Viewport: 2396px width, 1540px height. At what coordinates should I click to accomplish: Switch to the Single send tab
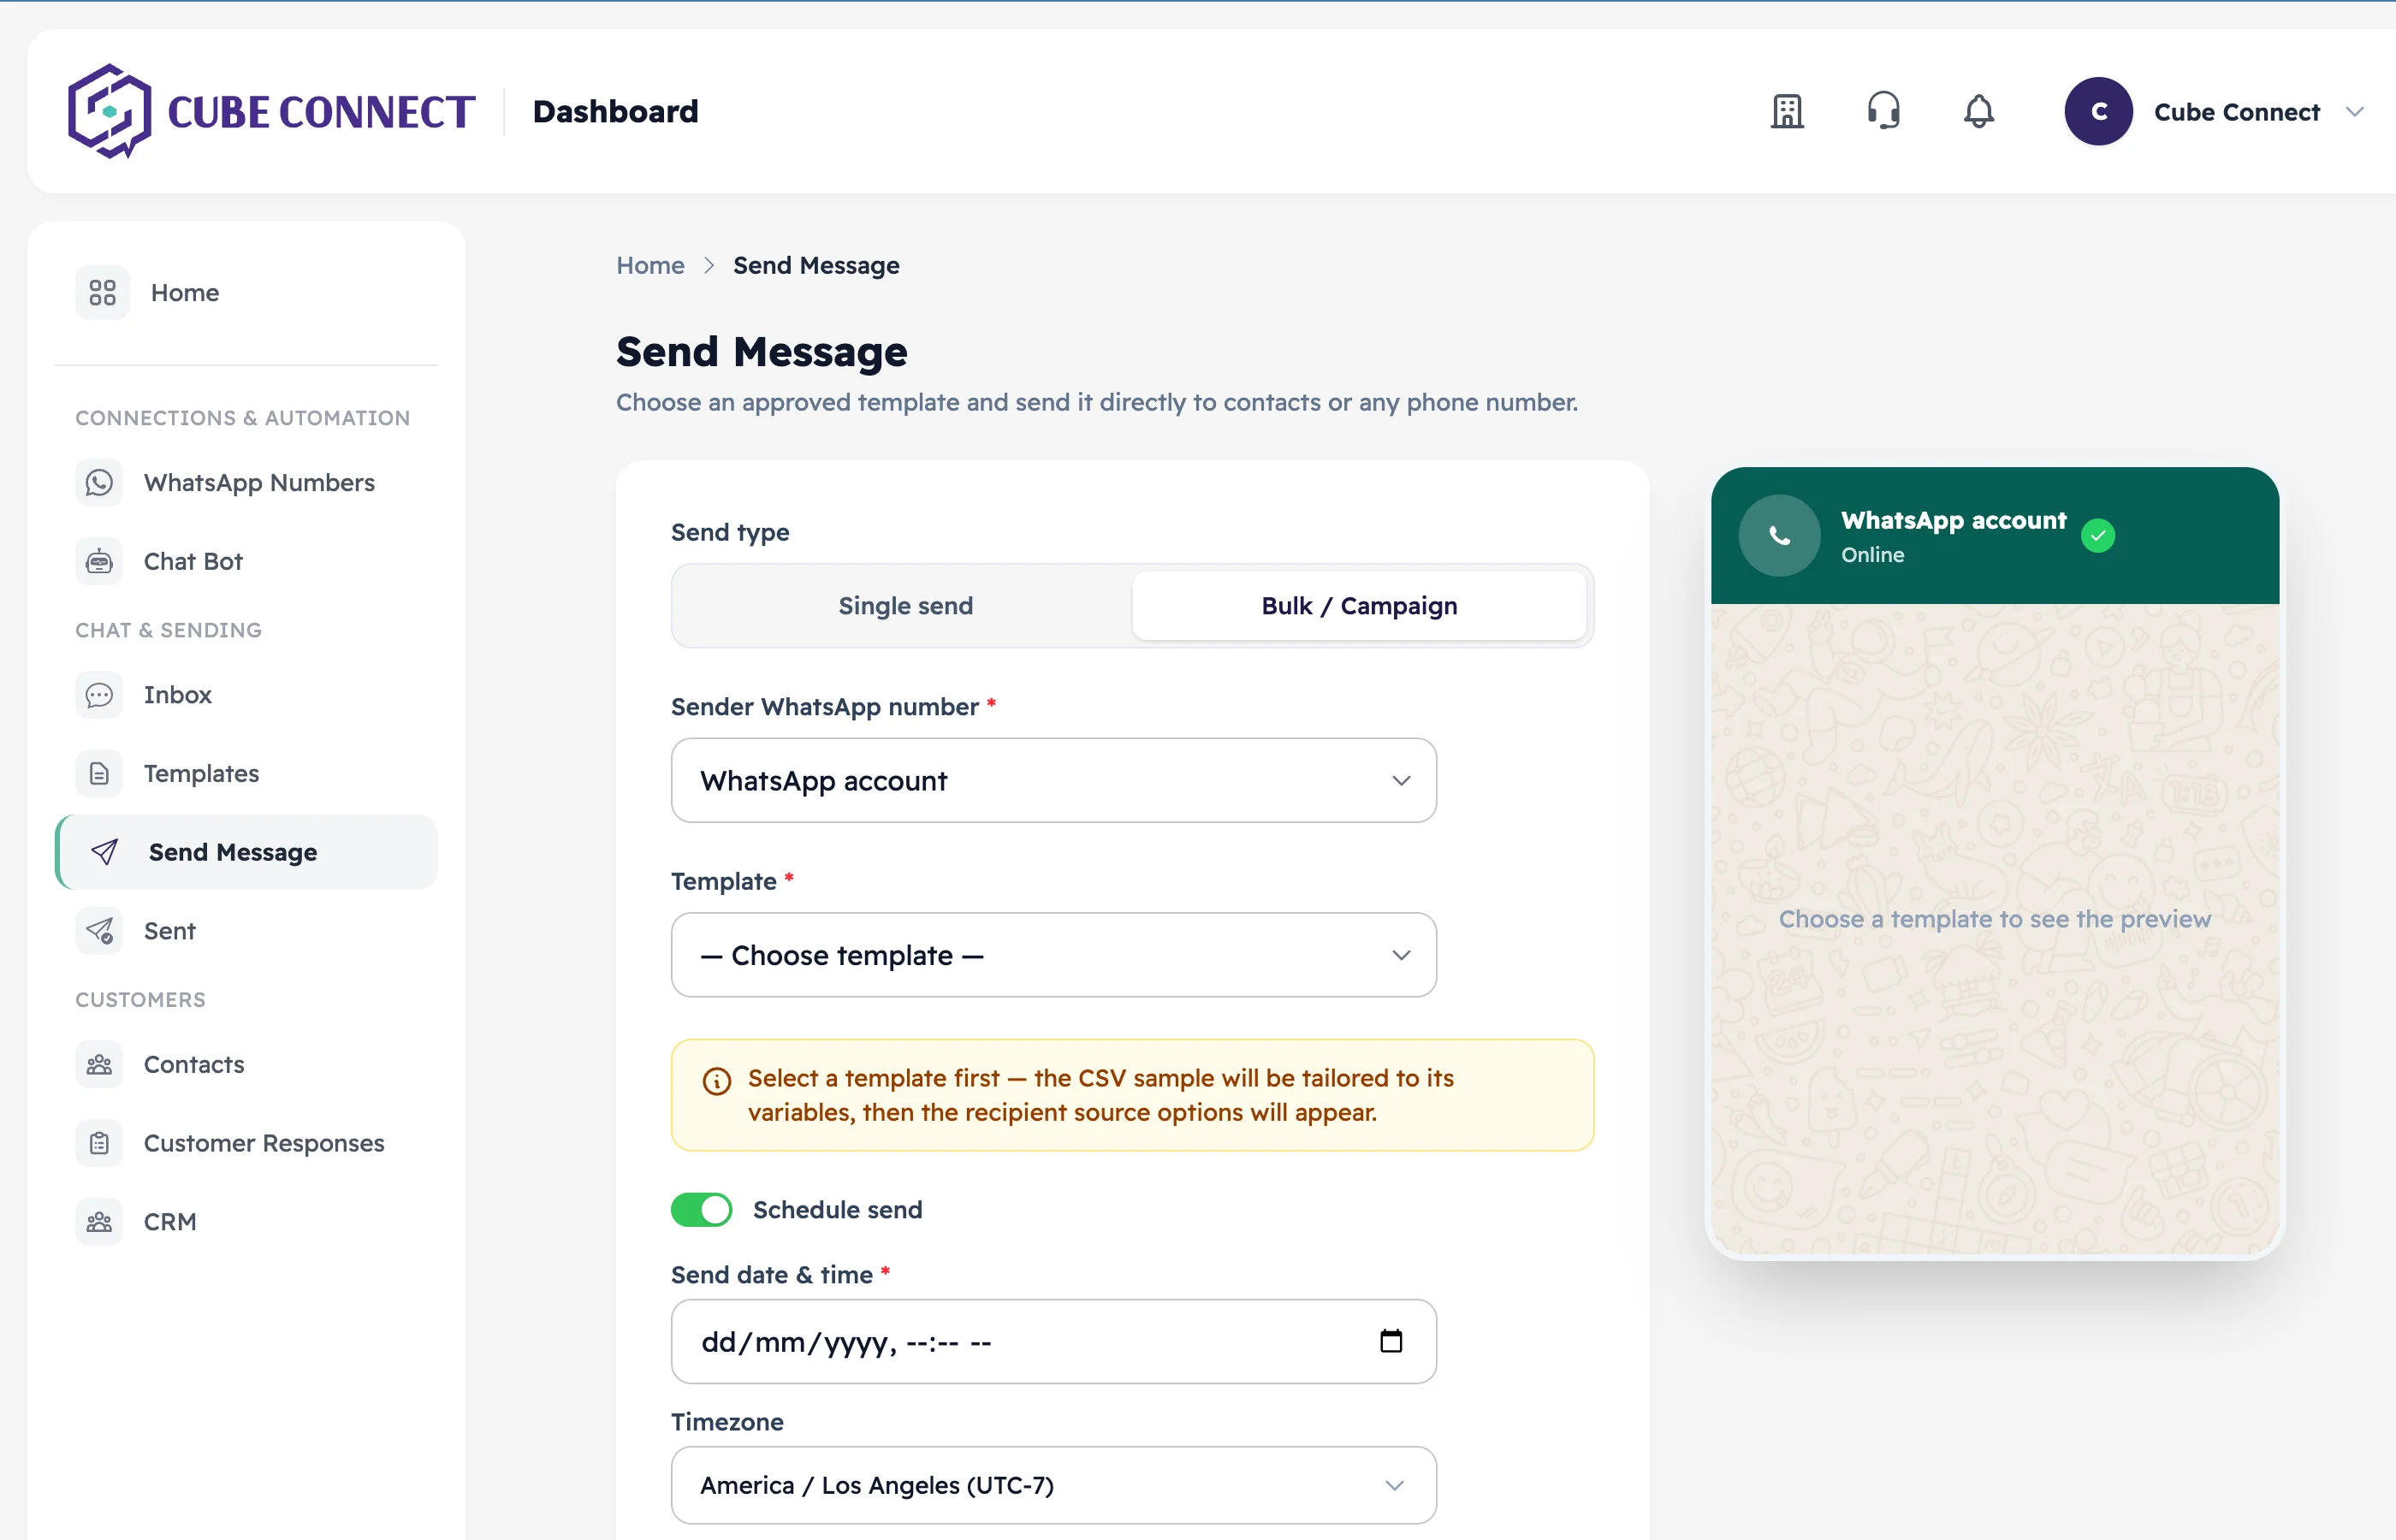tap(905, 606)
